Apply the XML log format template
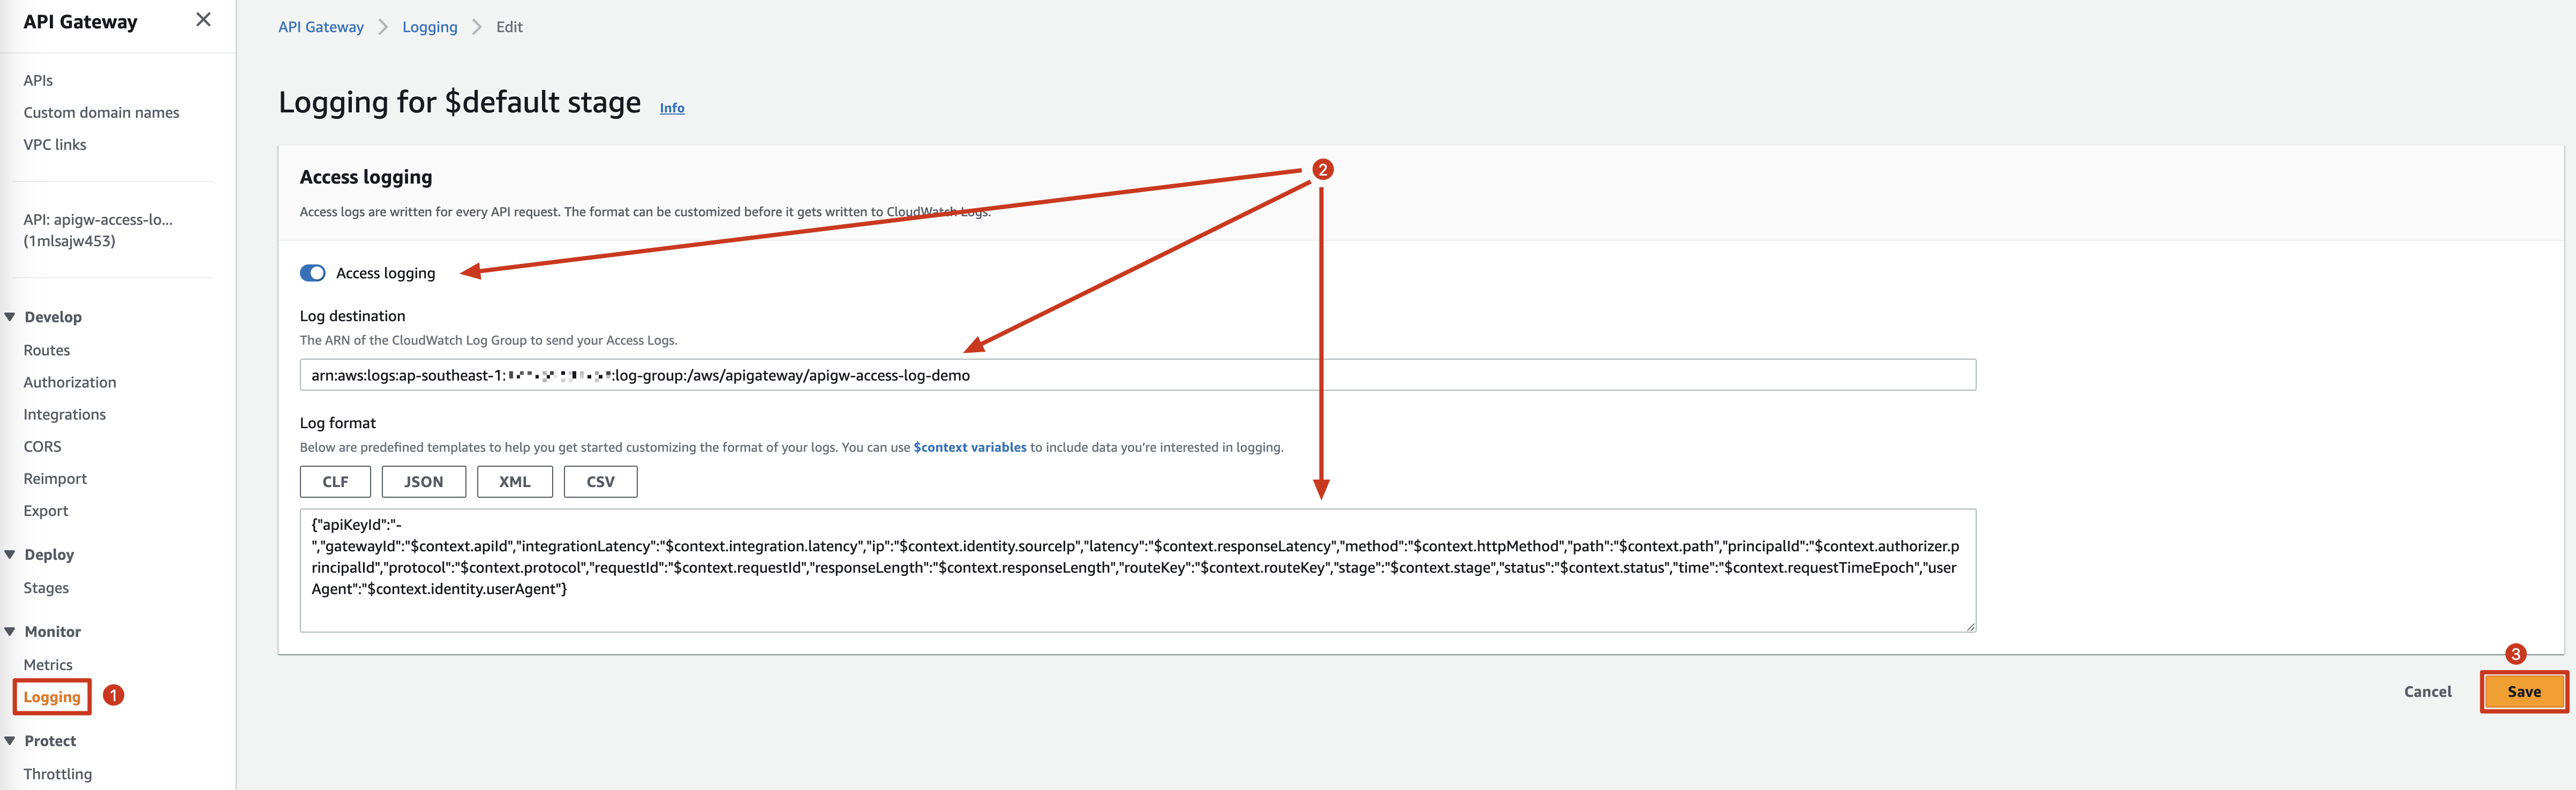The height and width of the screenshot is (790, 2576). point(515,481)
